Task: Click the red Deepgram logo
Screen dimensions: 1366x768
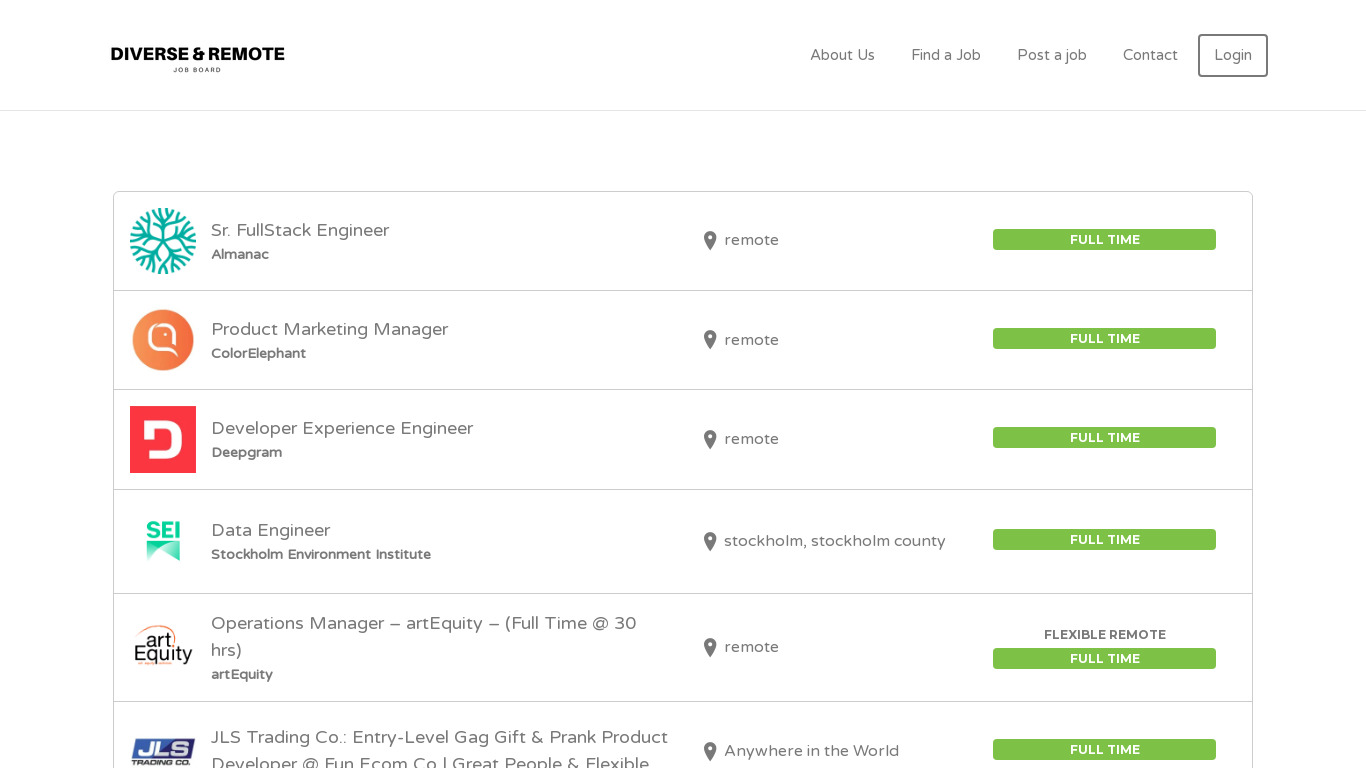Action: pos(163,439)
